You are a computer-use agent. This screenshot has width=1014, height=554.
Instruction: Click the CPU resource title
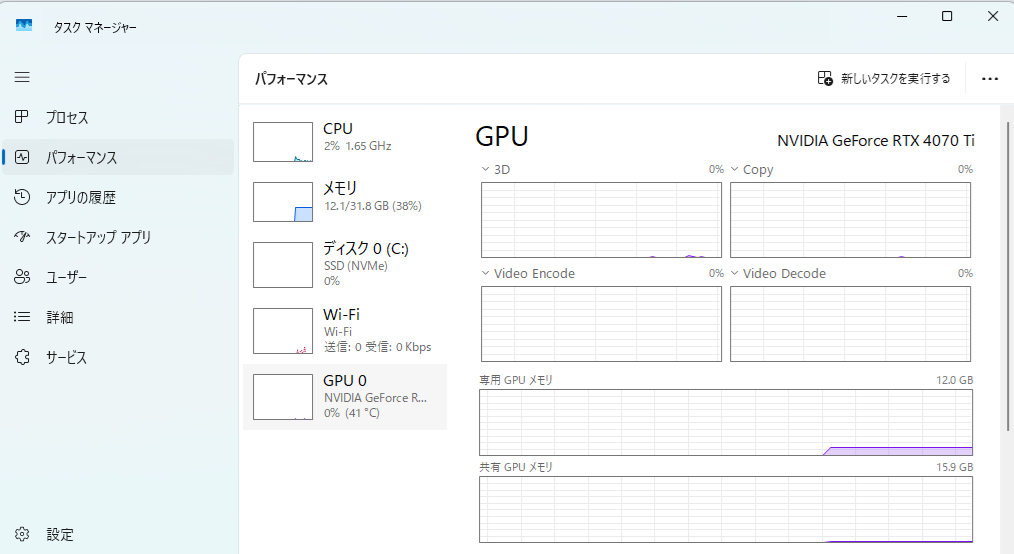(x=338, y=129)
